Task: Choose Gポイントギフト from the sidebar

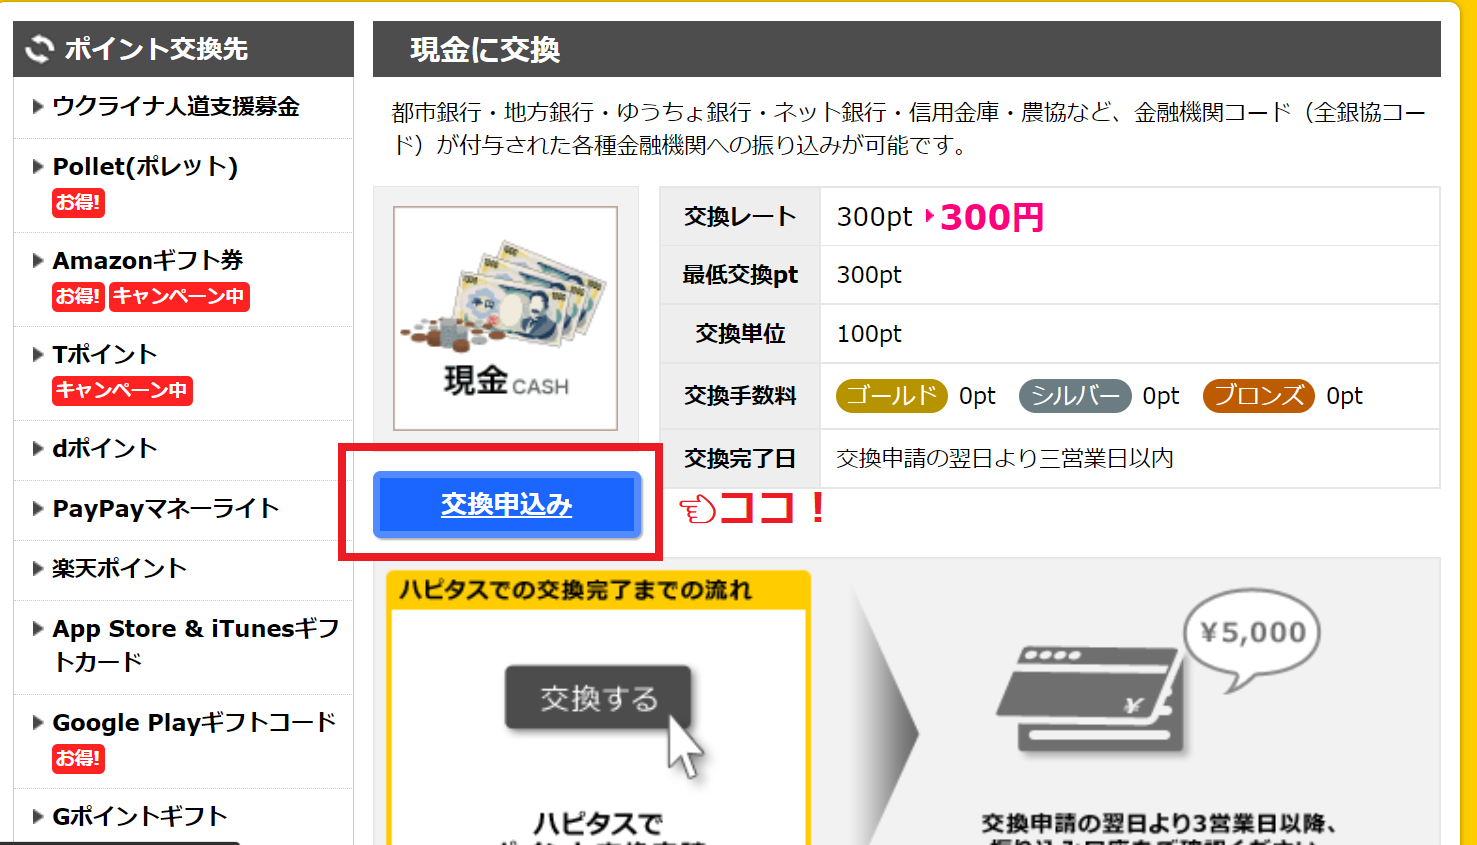Action: click(x=140, y=816)
